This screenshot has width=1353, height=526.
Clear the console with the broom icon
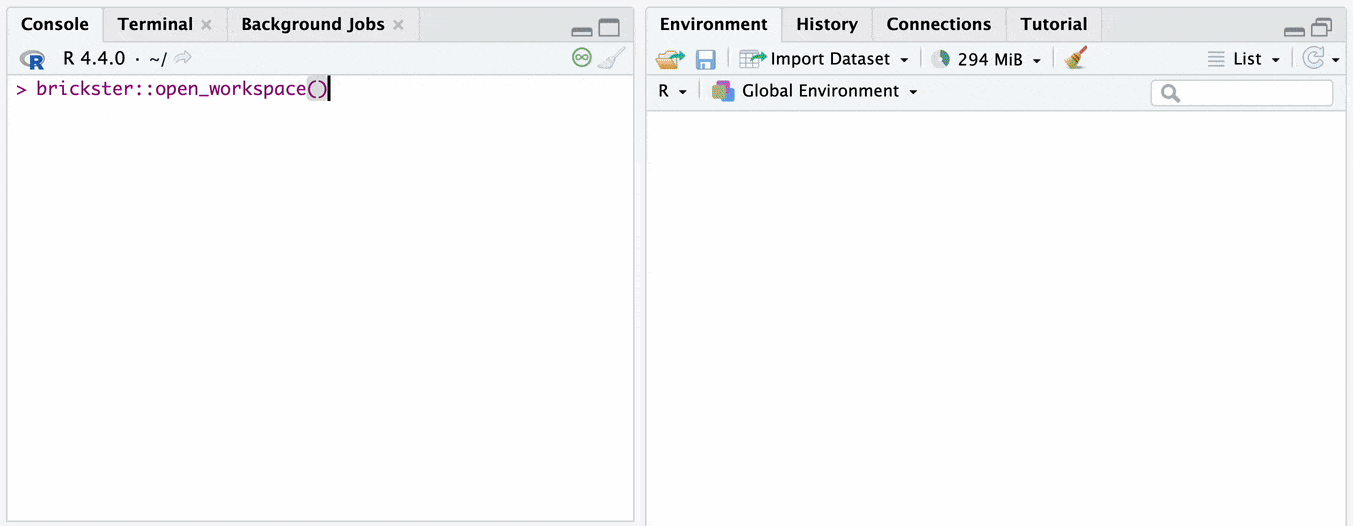click(x=611, y=58)
